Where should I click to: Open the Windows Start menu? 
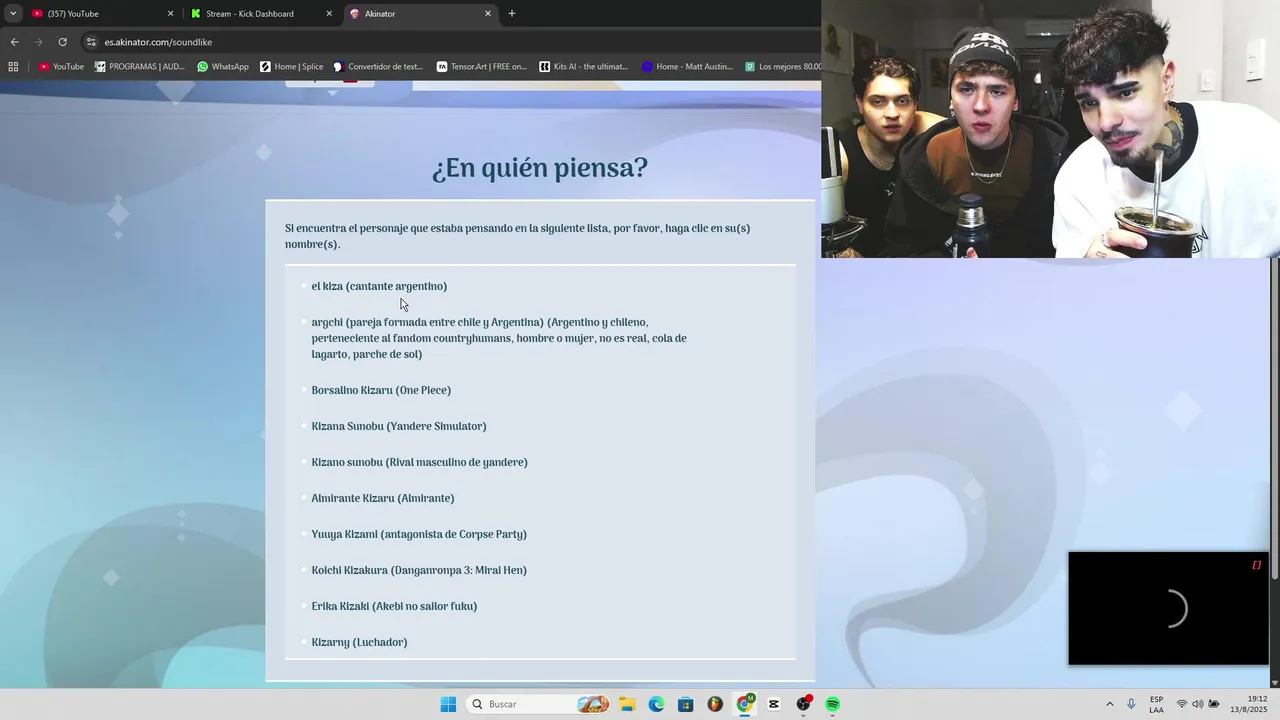click(x=448, y=704)
